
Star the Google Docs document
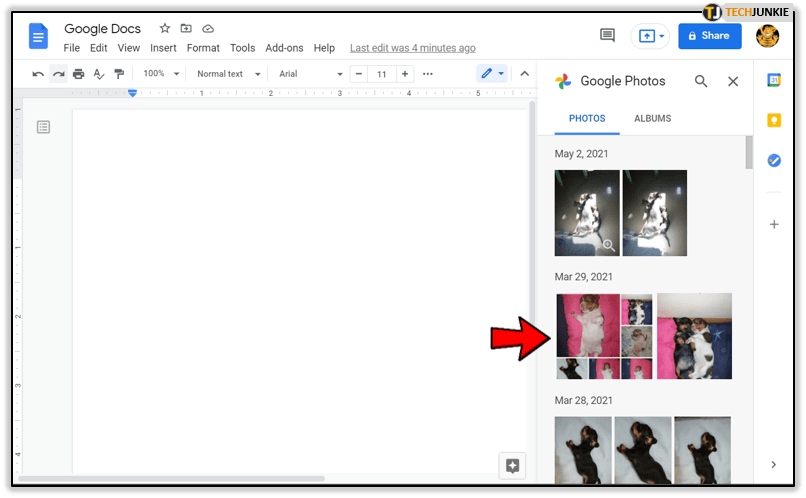click(x=165, y=29)
